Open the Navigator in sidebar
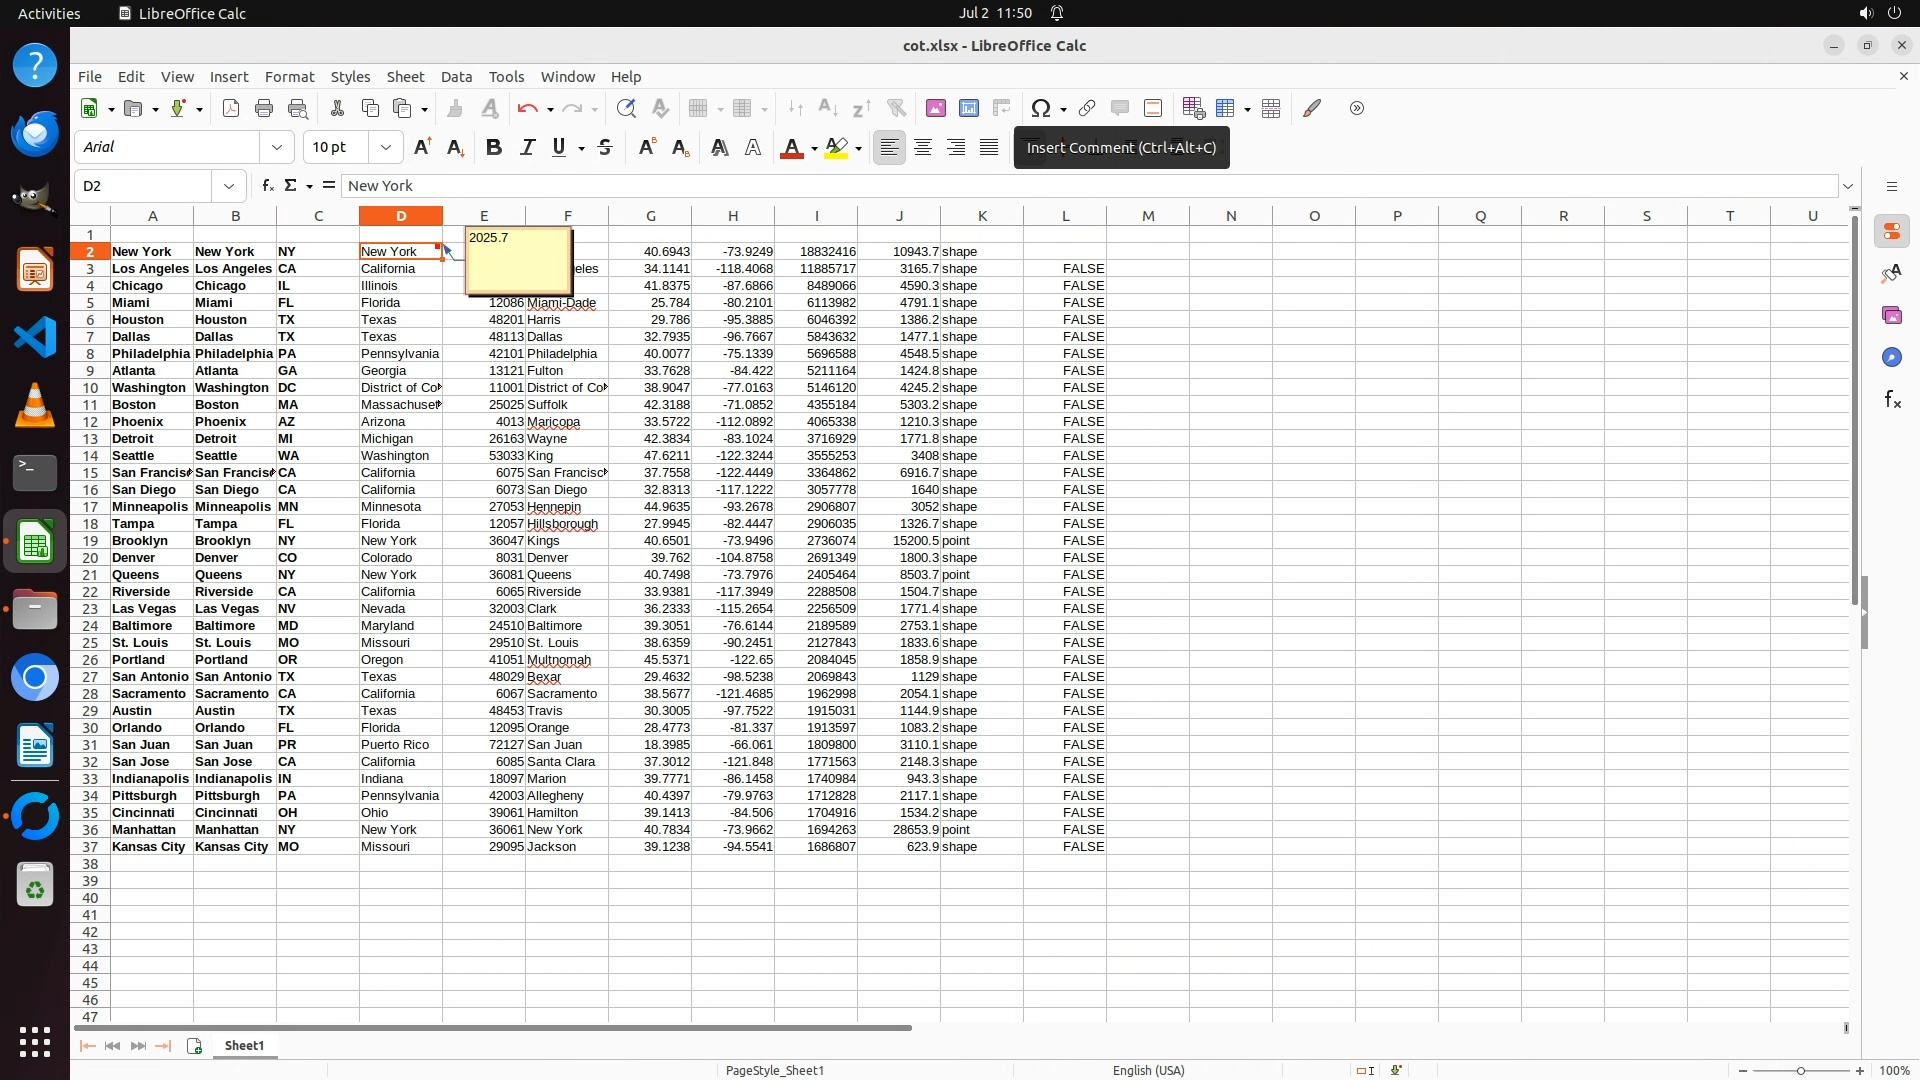The image size is (1920, 1080). click(1891, 358)
